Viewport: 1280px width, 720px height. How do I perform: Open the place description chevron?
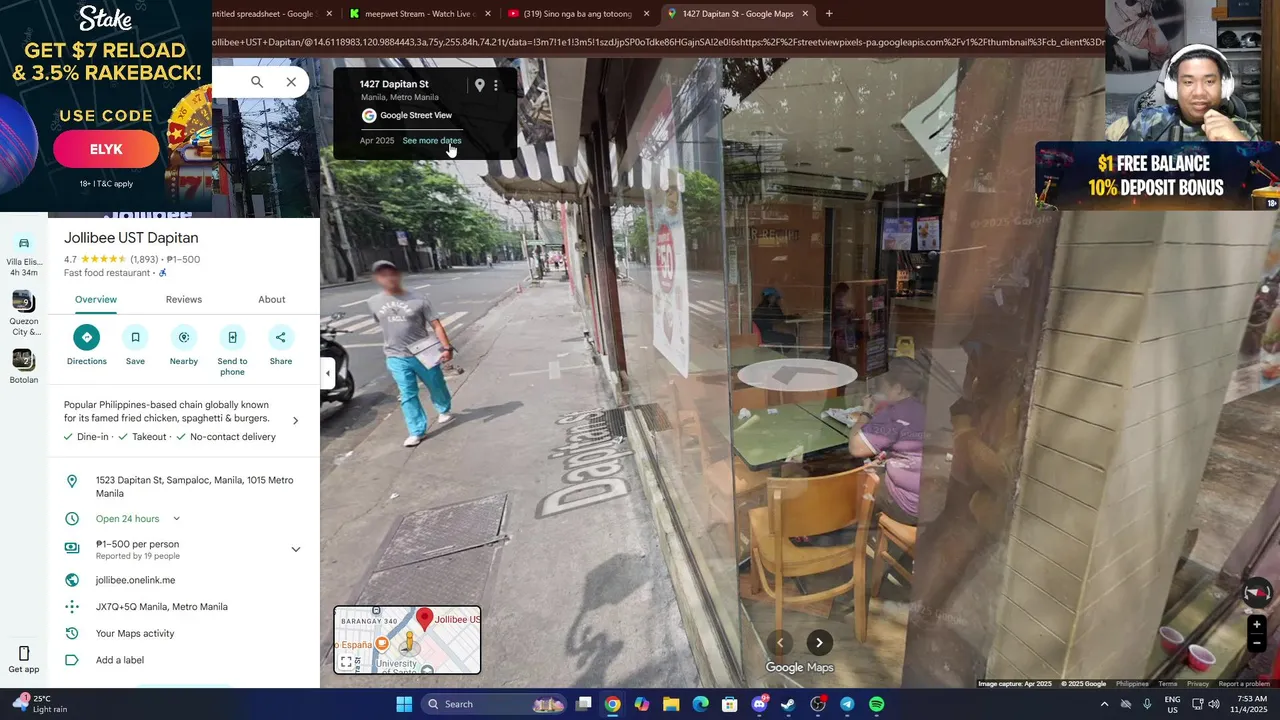click(x=295, y=421)
